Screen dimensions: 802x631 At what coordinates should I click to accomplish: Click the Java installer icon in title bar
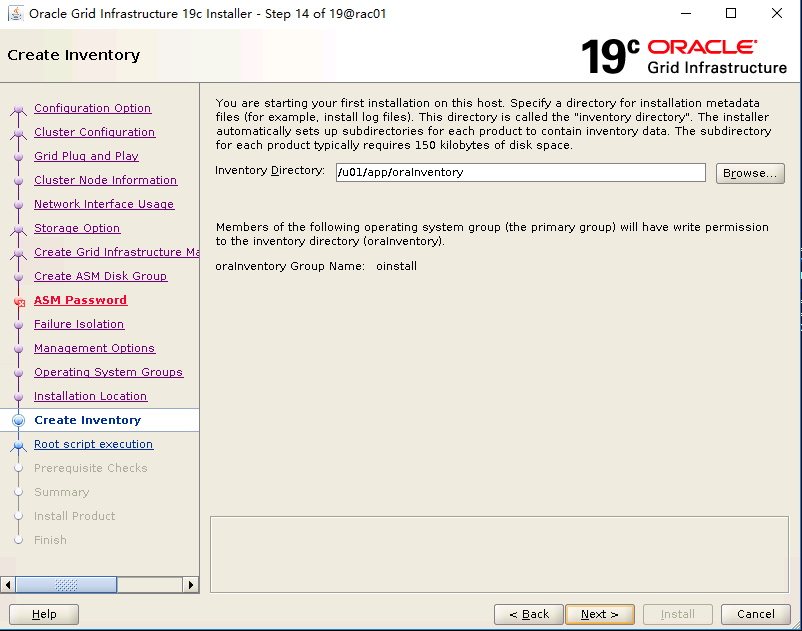point(16,13)
